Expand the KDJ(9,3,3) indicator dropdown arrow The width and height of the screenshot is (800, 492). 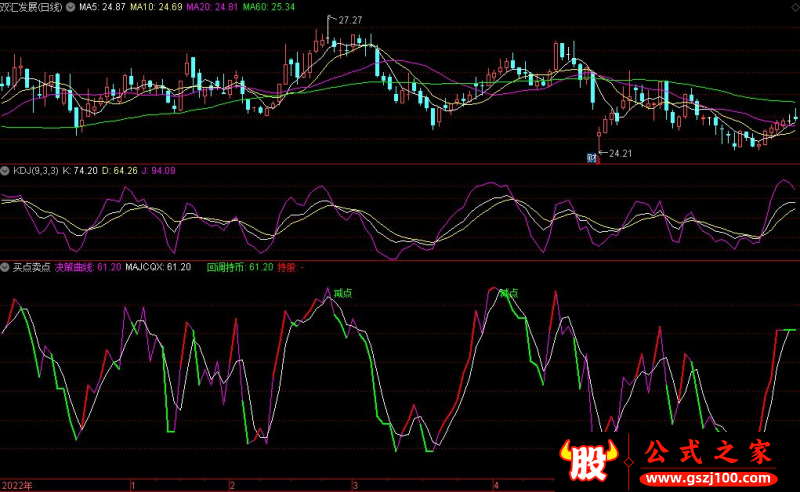5,170
